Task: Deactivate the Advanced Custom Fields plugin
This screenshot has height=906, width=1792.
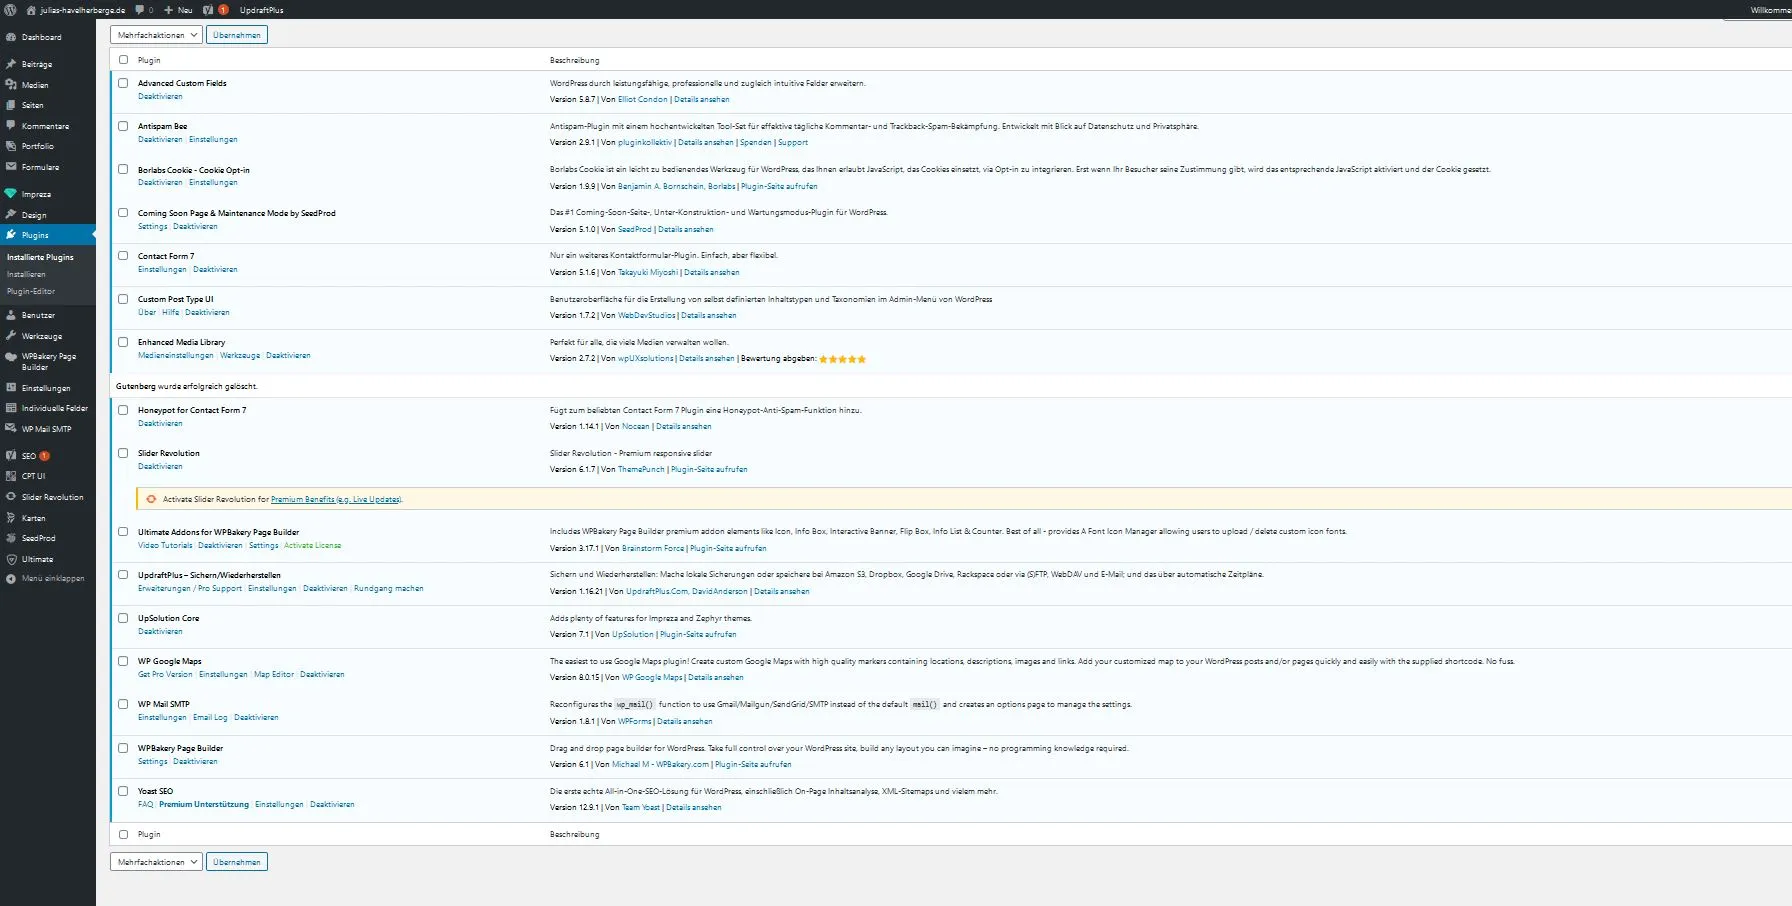Action: click(x=160, y=97)
